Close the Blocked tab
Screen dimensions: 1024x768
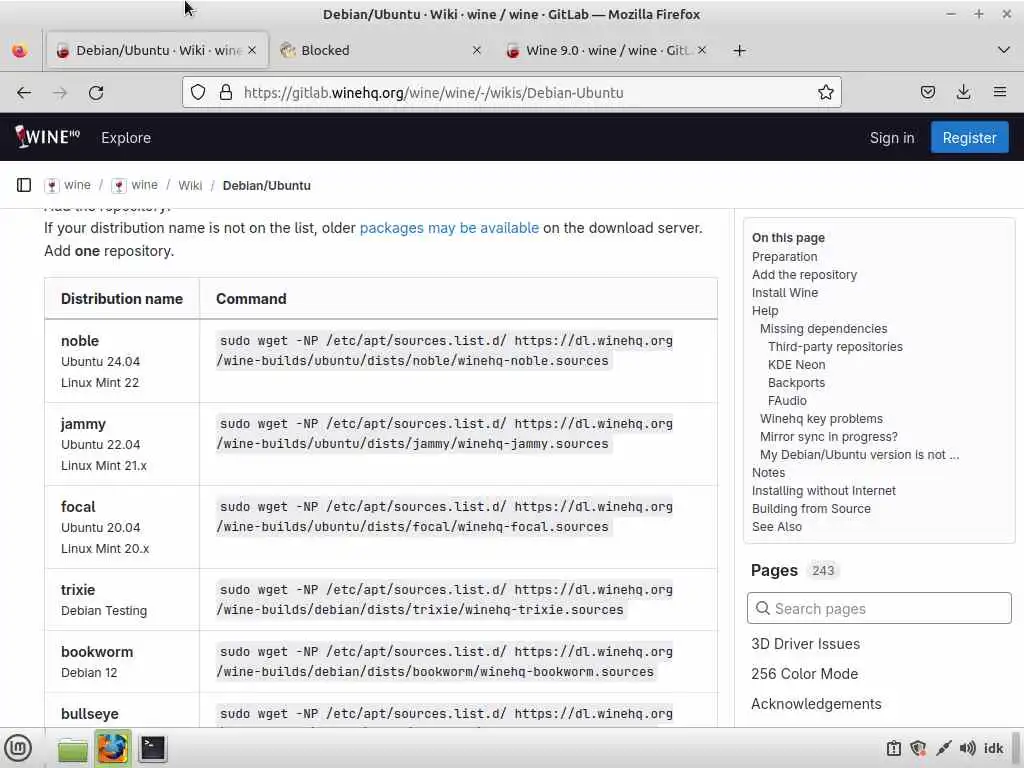point(477,50)
